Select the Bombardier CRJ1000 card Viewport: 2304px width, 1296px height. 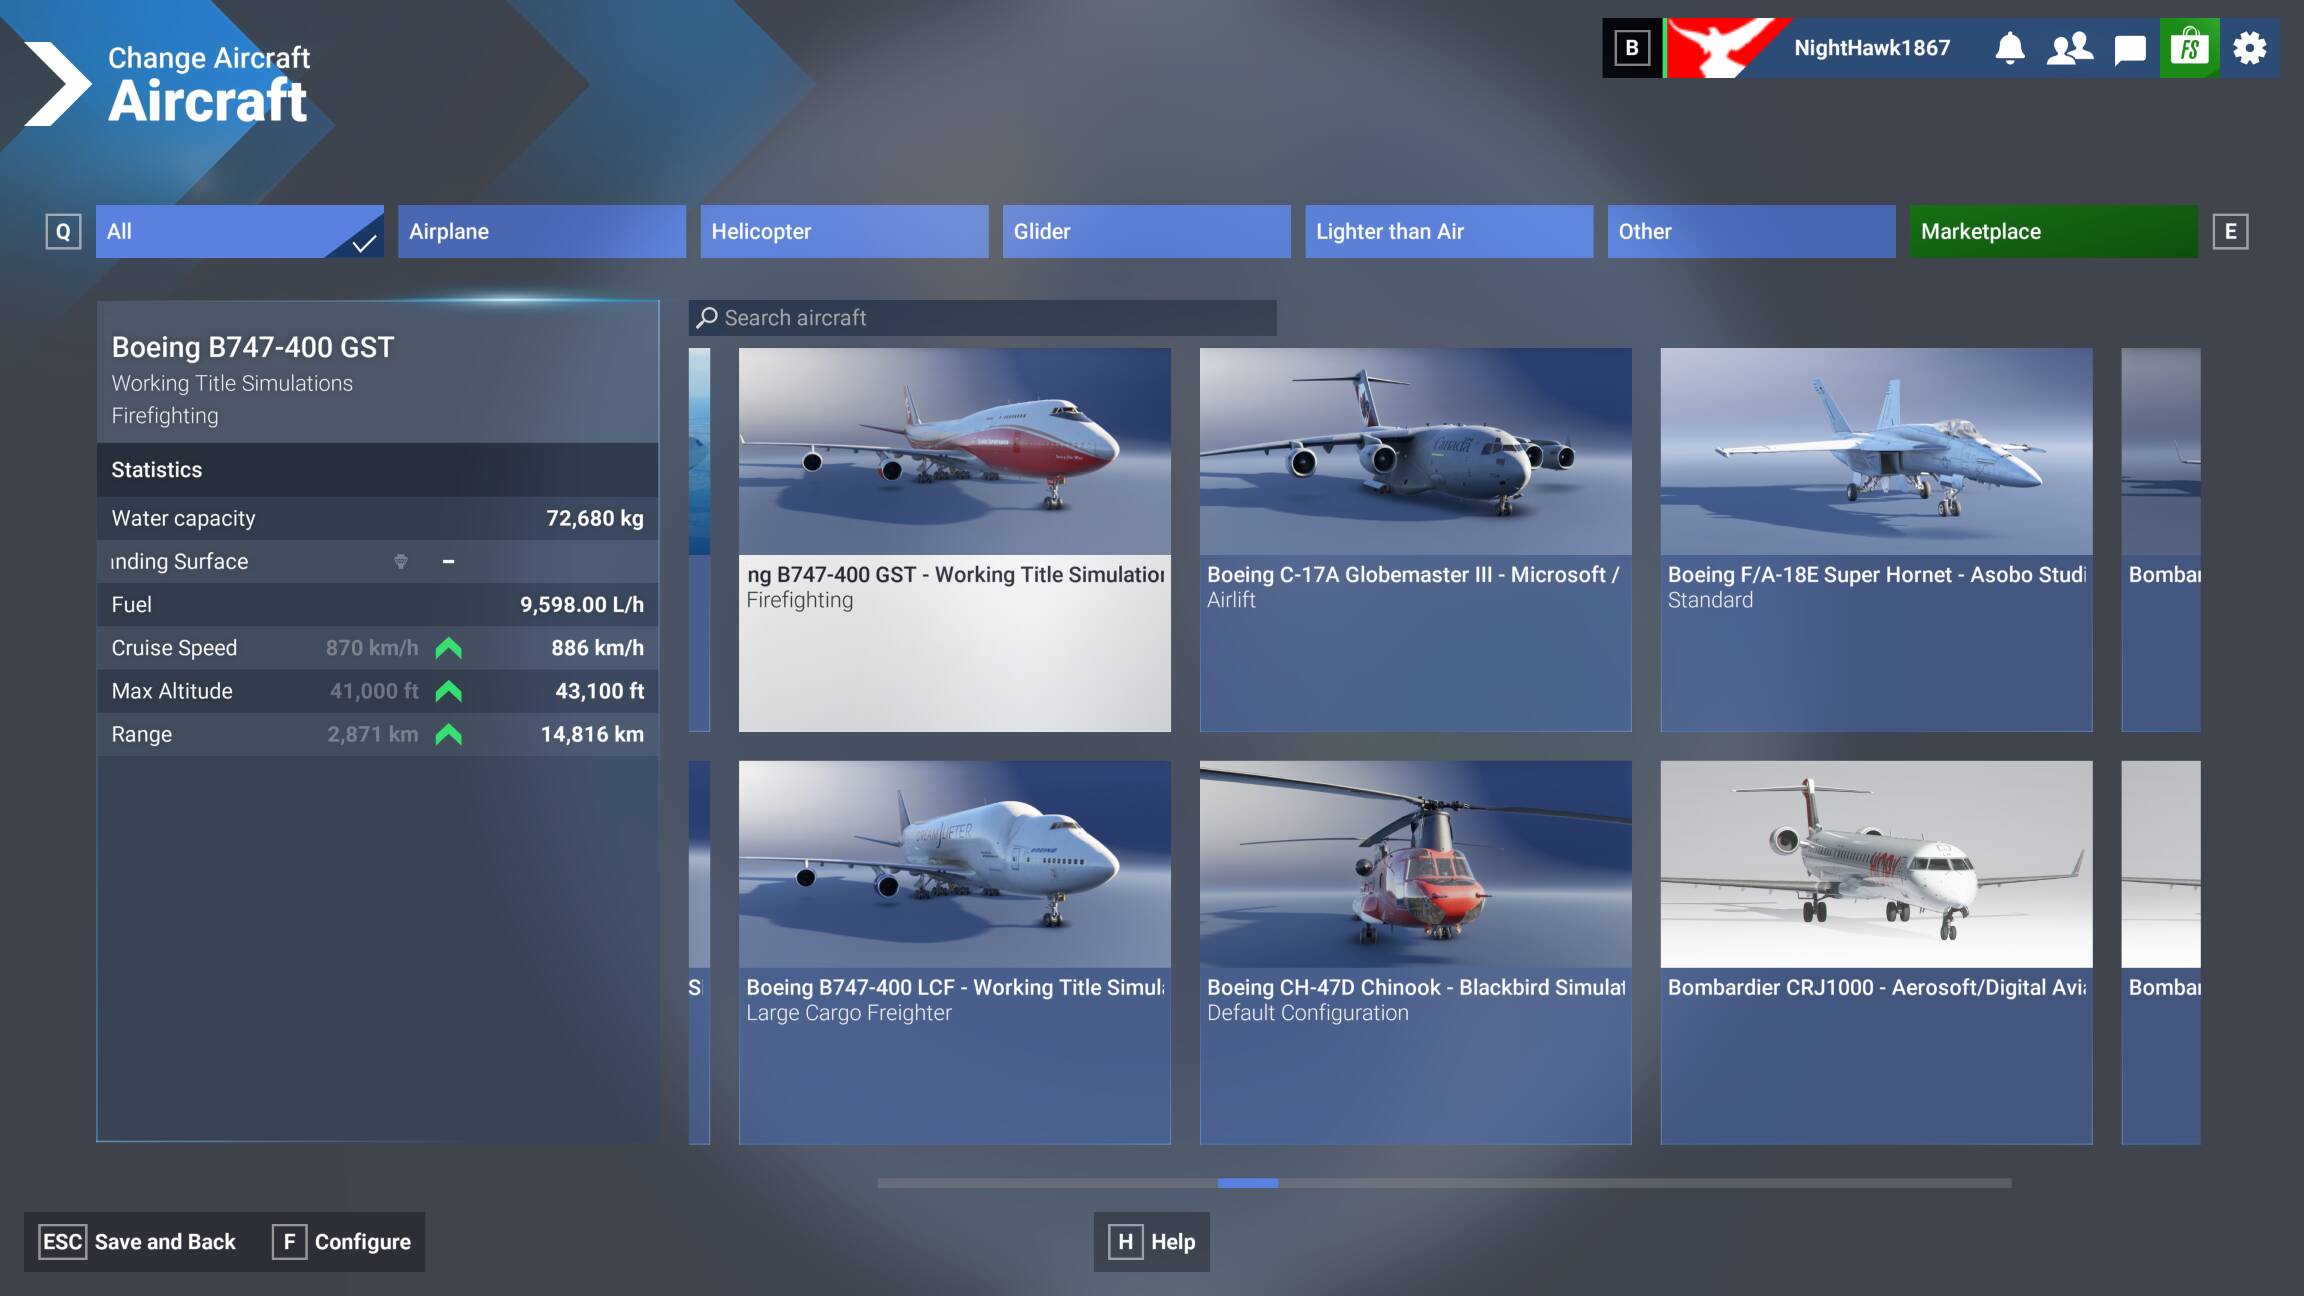click(1877, 953)
